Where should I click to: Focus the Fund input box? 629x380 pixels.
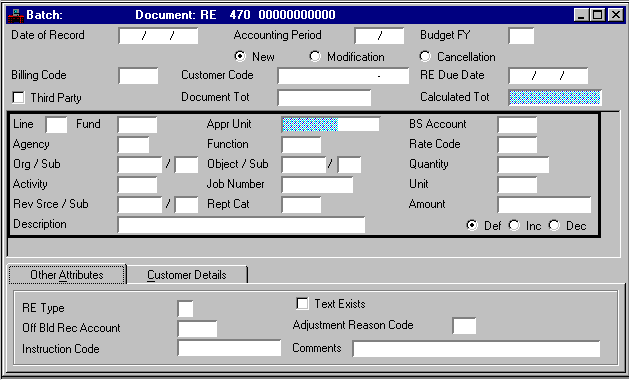point(137,125)
